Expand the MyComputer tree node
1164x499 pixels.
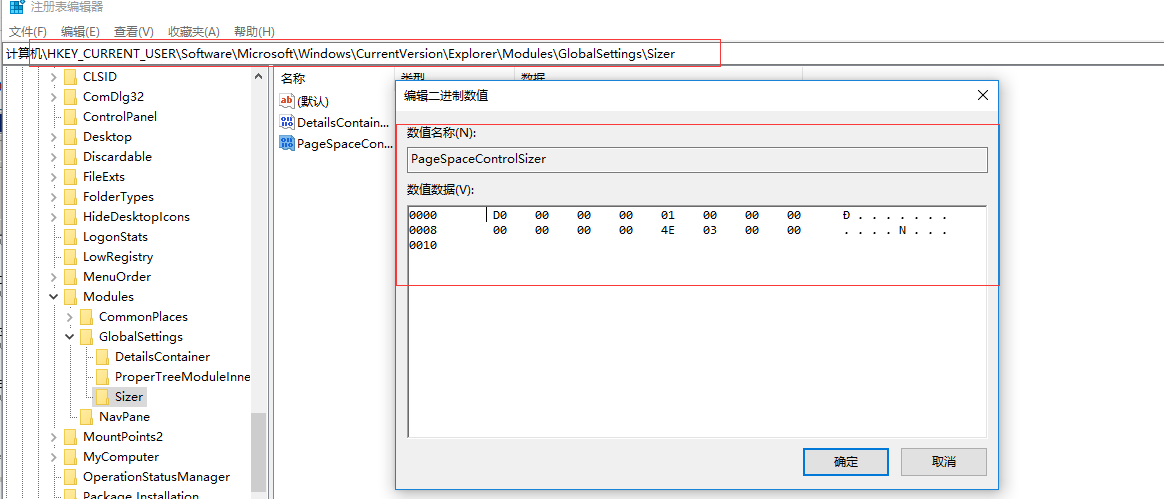point(53,457)
